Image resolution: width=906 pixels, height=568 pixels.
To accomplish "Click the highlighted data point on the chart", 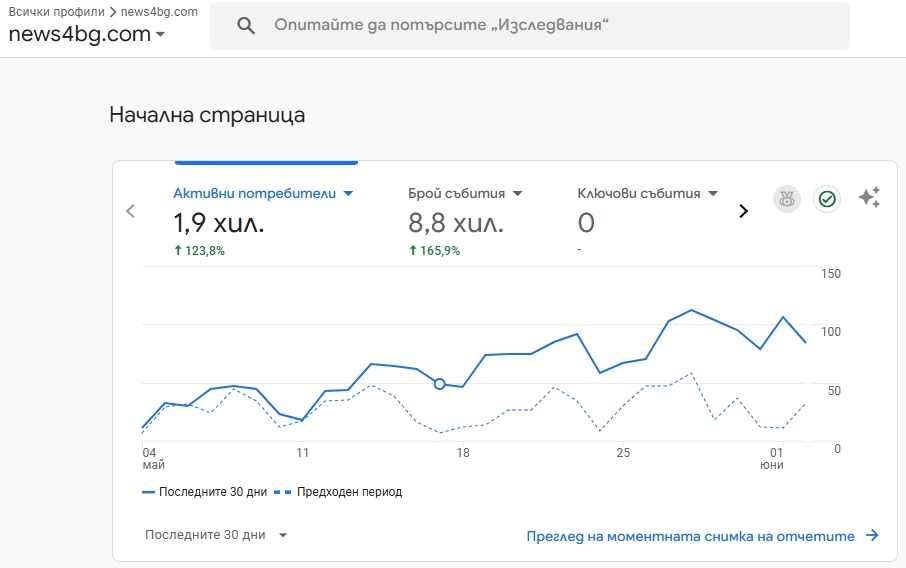I will tap(439, 384).
